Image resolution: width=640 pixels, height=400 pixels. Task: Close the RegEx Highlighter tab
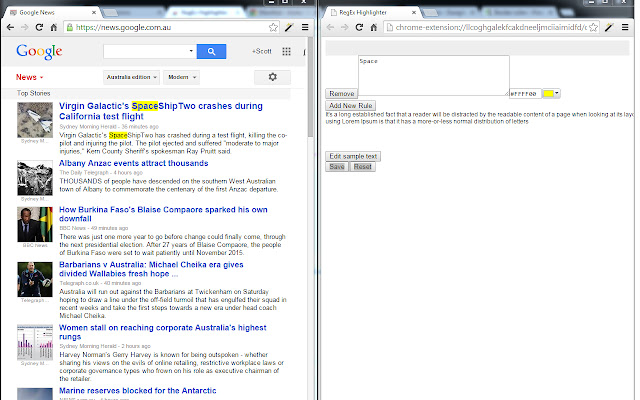pyautogui.click(x=413, y=13)
